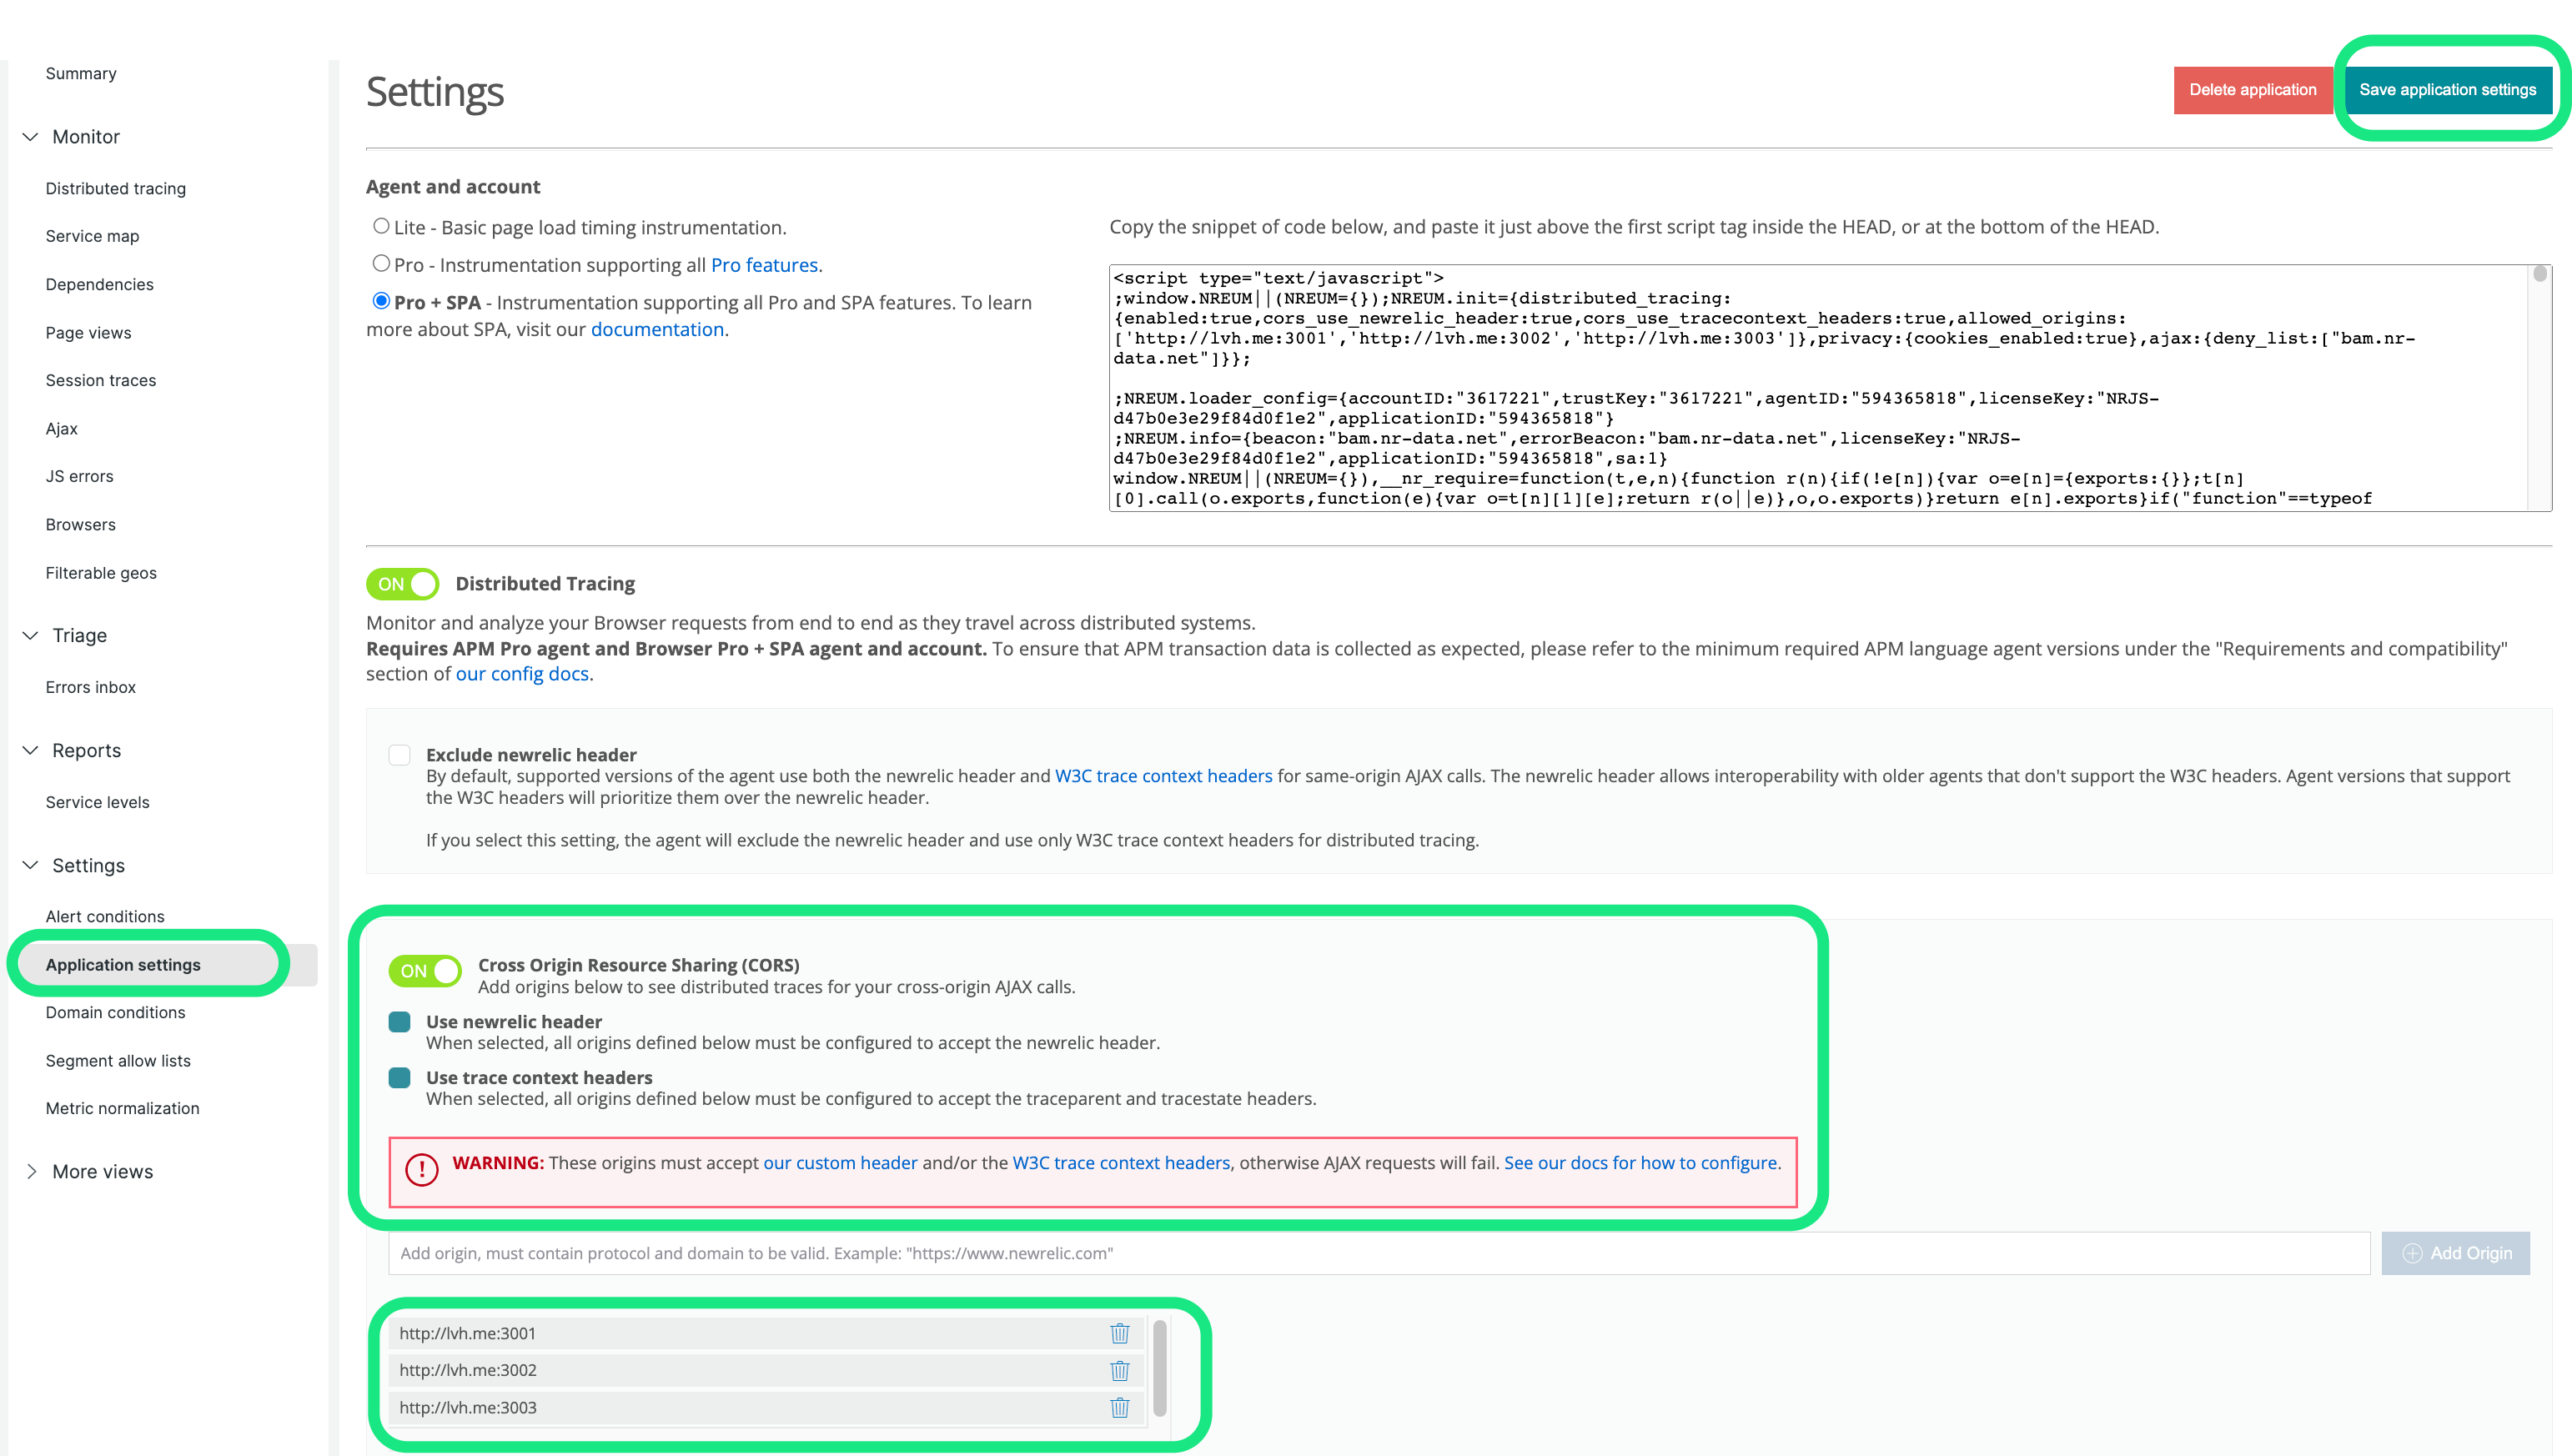Choose the Pro instrumentation radio button
Image resolution: width=2572 pixels, height=1456 pixels.
[x=381, y=263]
